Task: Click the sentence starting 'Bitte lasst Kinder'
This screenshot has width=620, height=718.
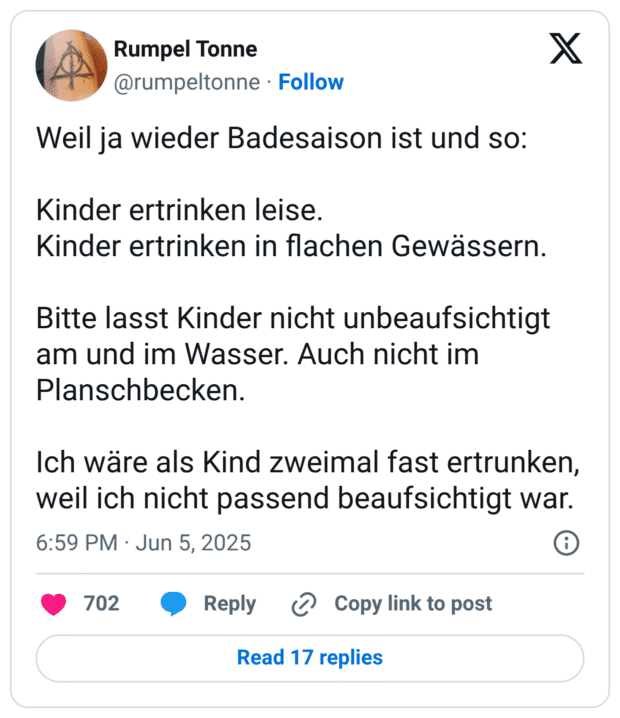Action: coord(293,354)
